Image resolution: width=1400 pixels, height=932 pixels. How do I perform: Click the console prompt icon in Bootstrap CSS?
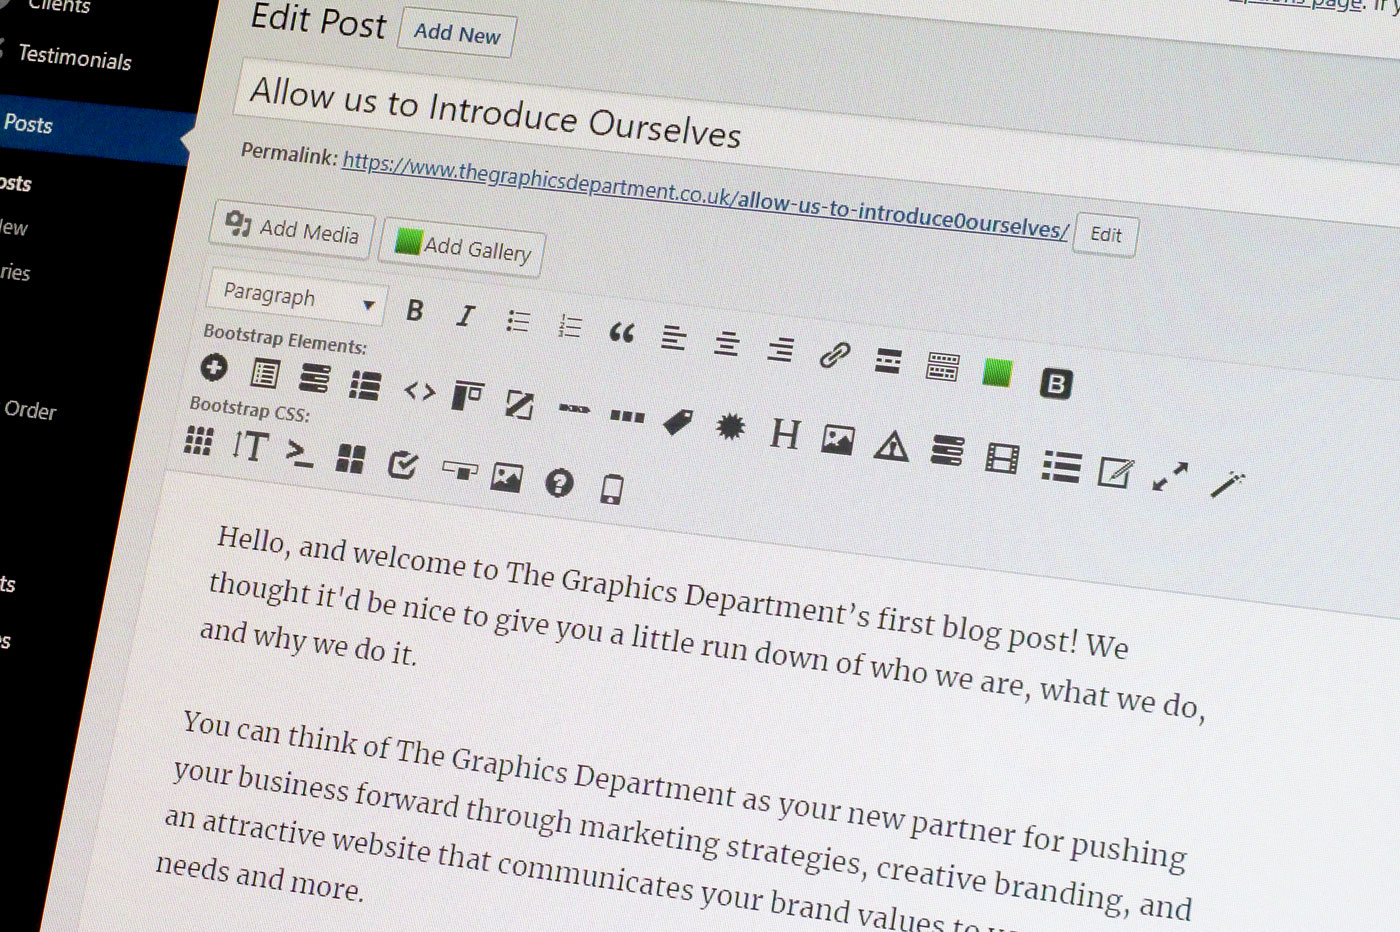tap(299, 453)
